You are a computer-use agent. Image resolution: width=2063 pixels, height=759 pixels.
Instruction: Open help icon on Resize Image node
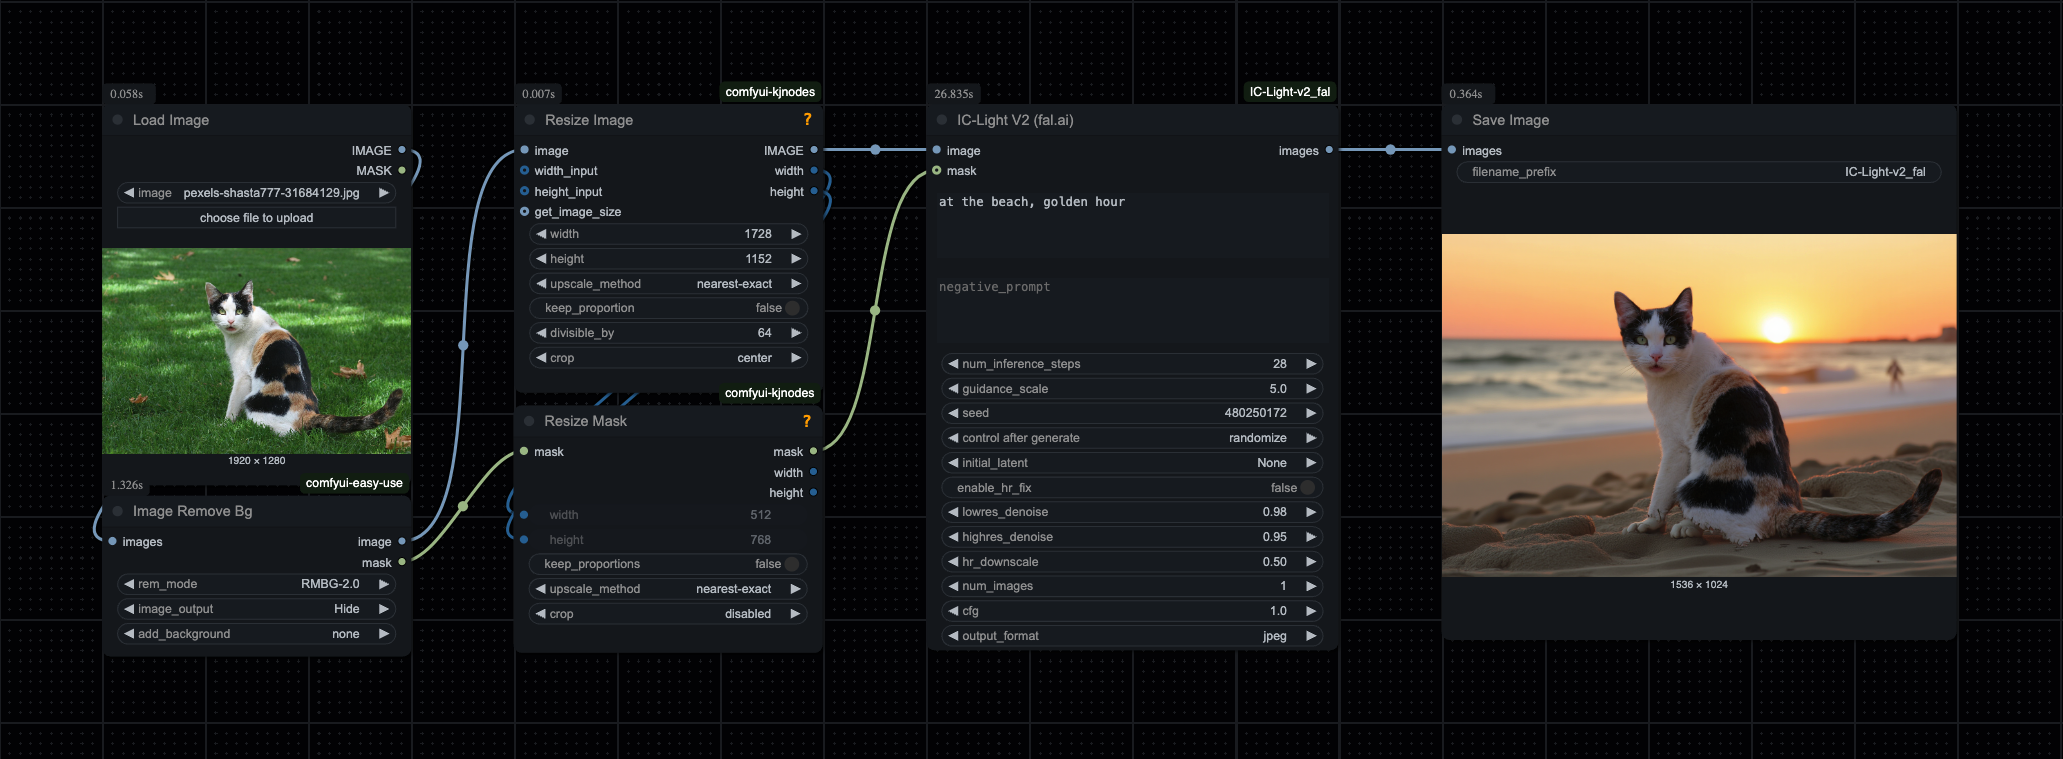tap(807, 119)
